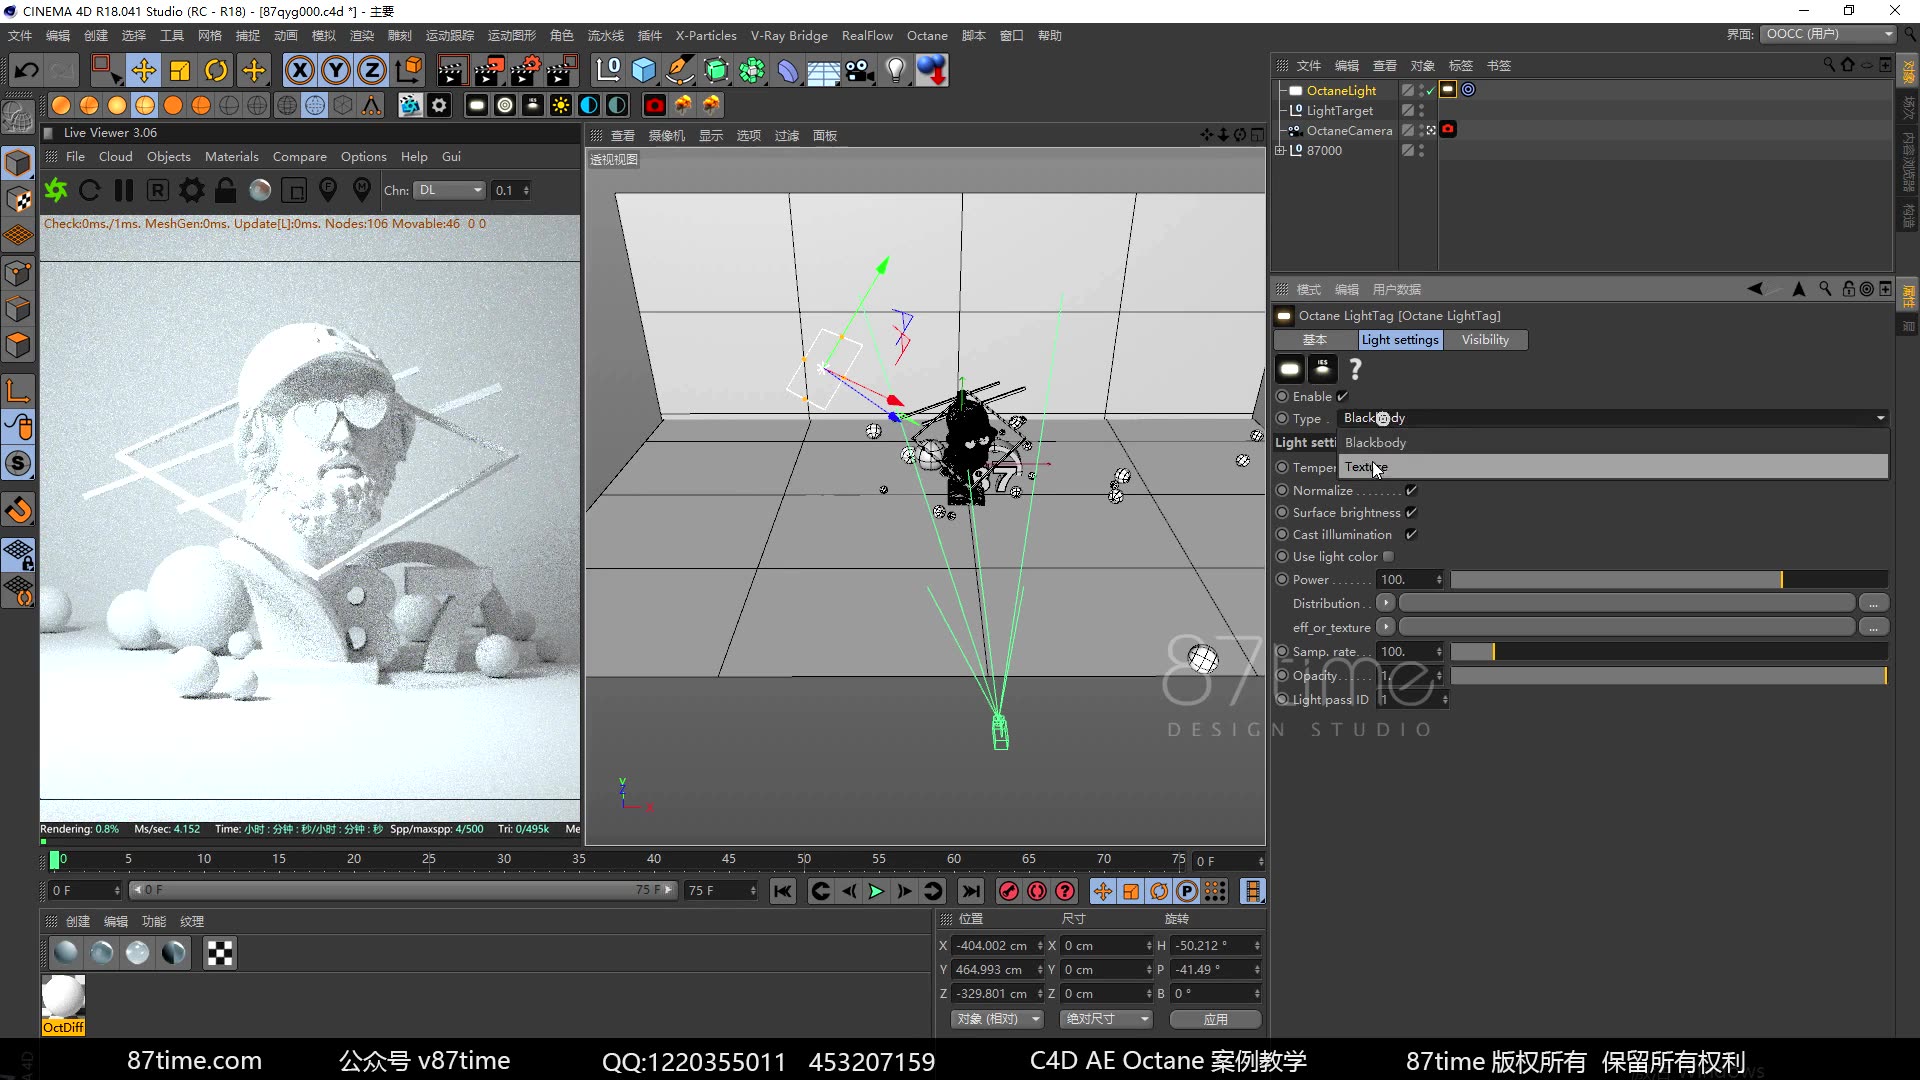Pause the Live Viewer render

pos(124,190)
